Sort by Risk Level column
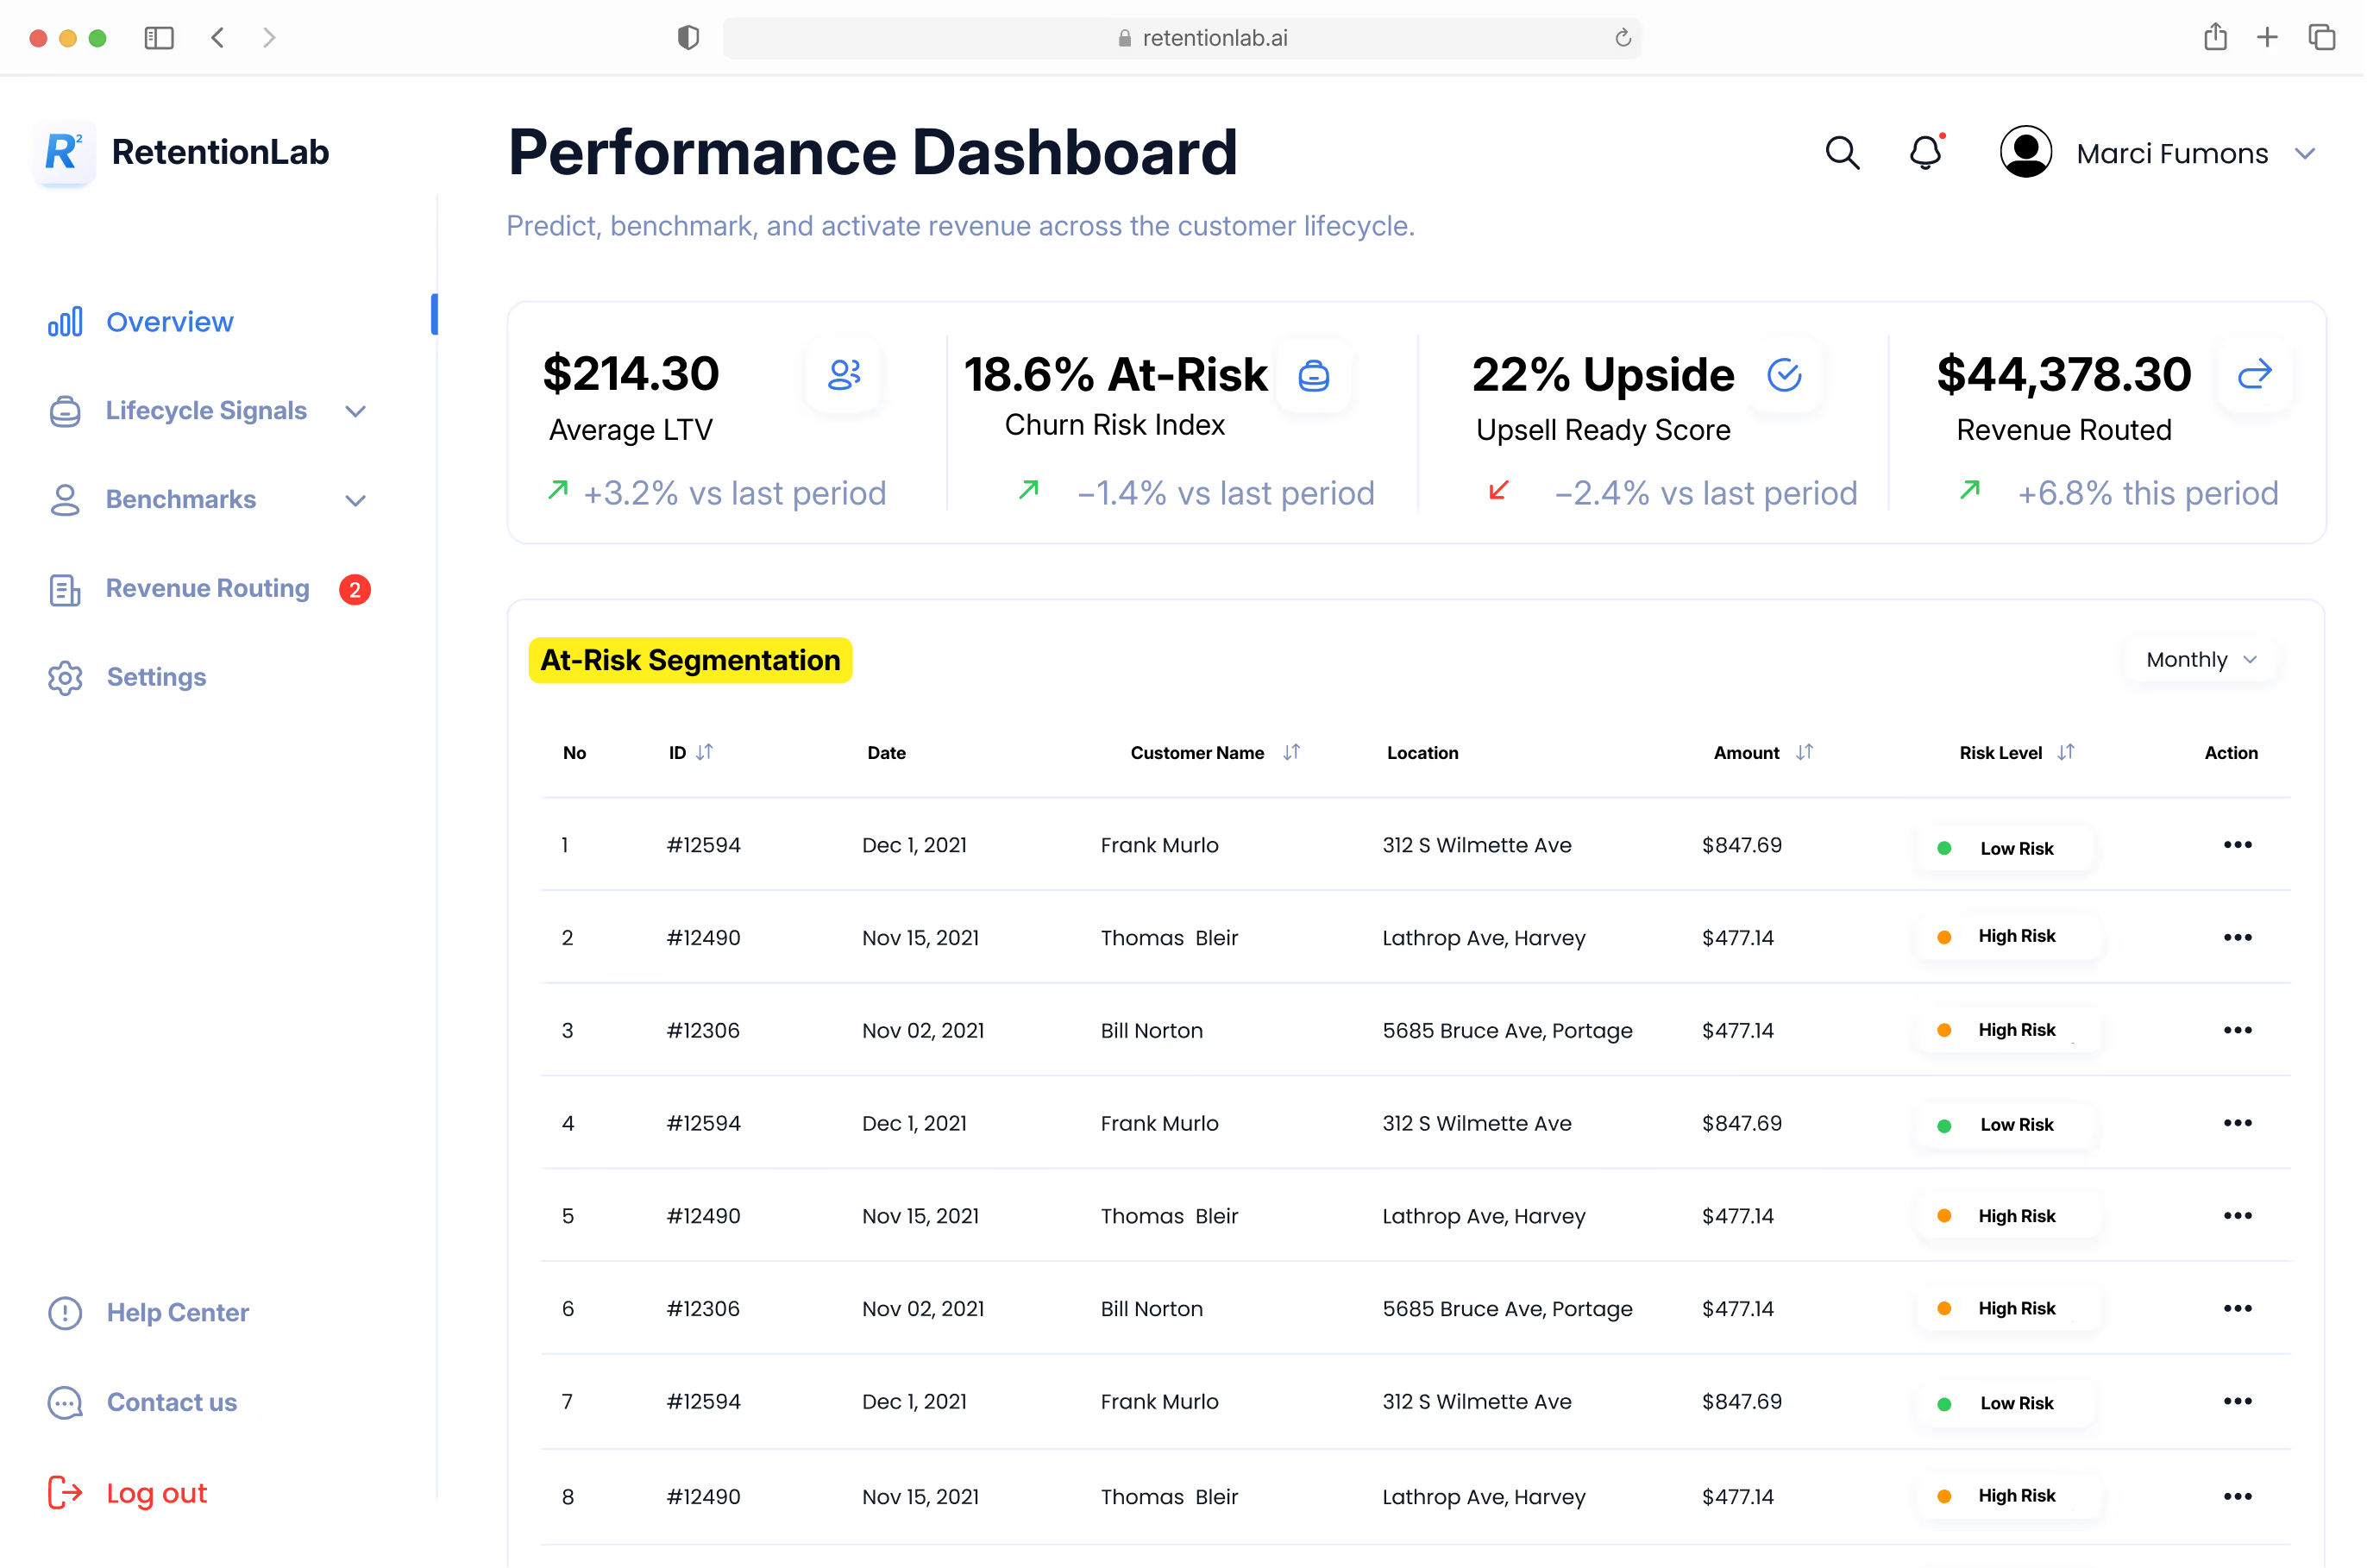Viewport: 2367px width, 1568px height. [2068, 753]
